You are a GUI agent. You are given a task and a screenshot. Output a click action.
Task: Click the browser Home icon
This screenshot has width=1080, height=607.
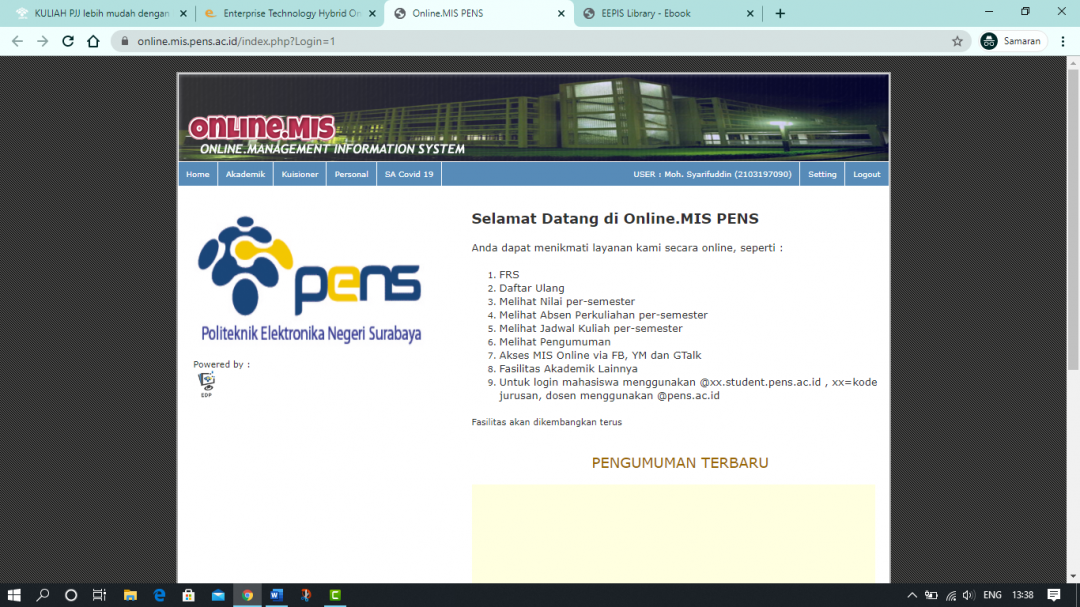[x=94, y=41]
